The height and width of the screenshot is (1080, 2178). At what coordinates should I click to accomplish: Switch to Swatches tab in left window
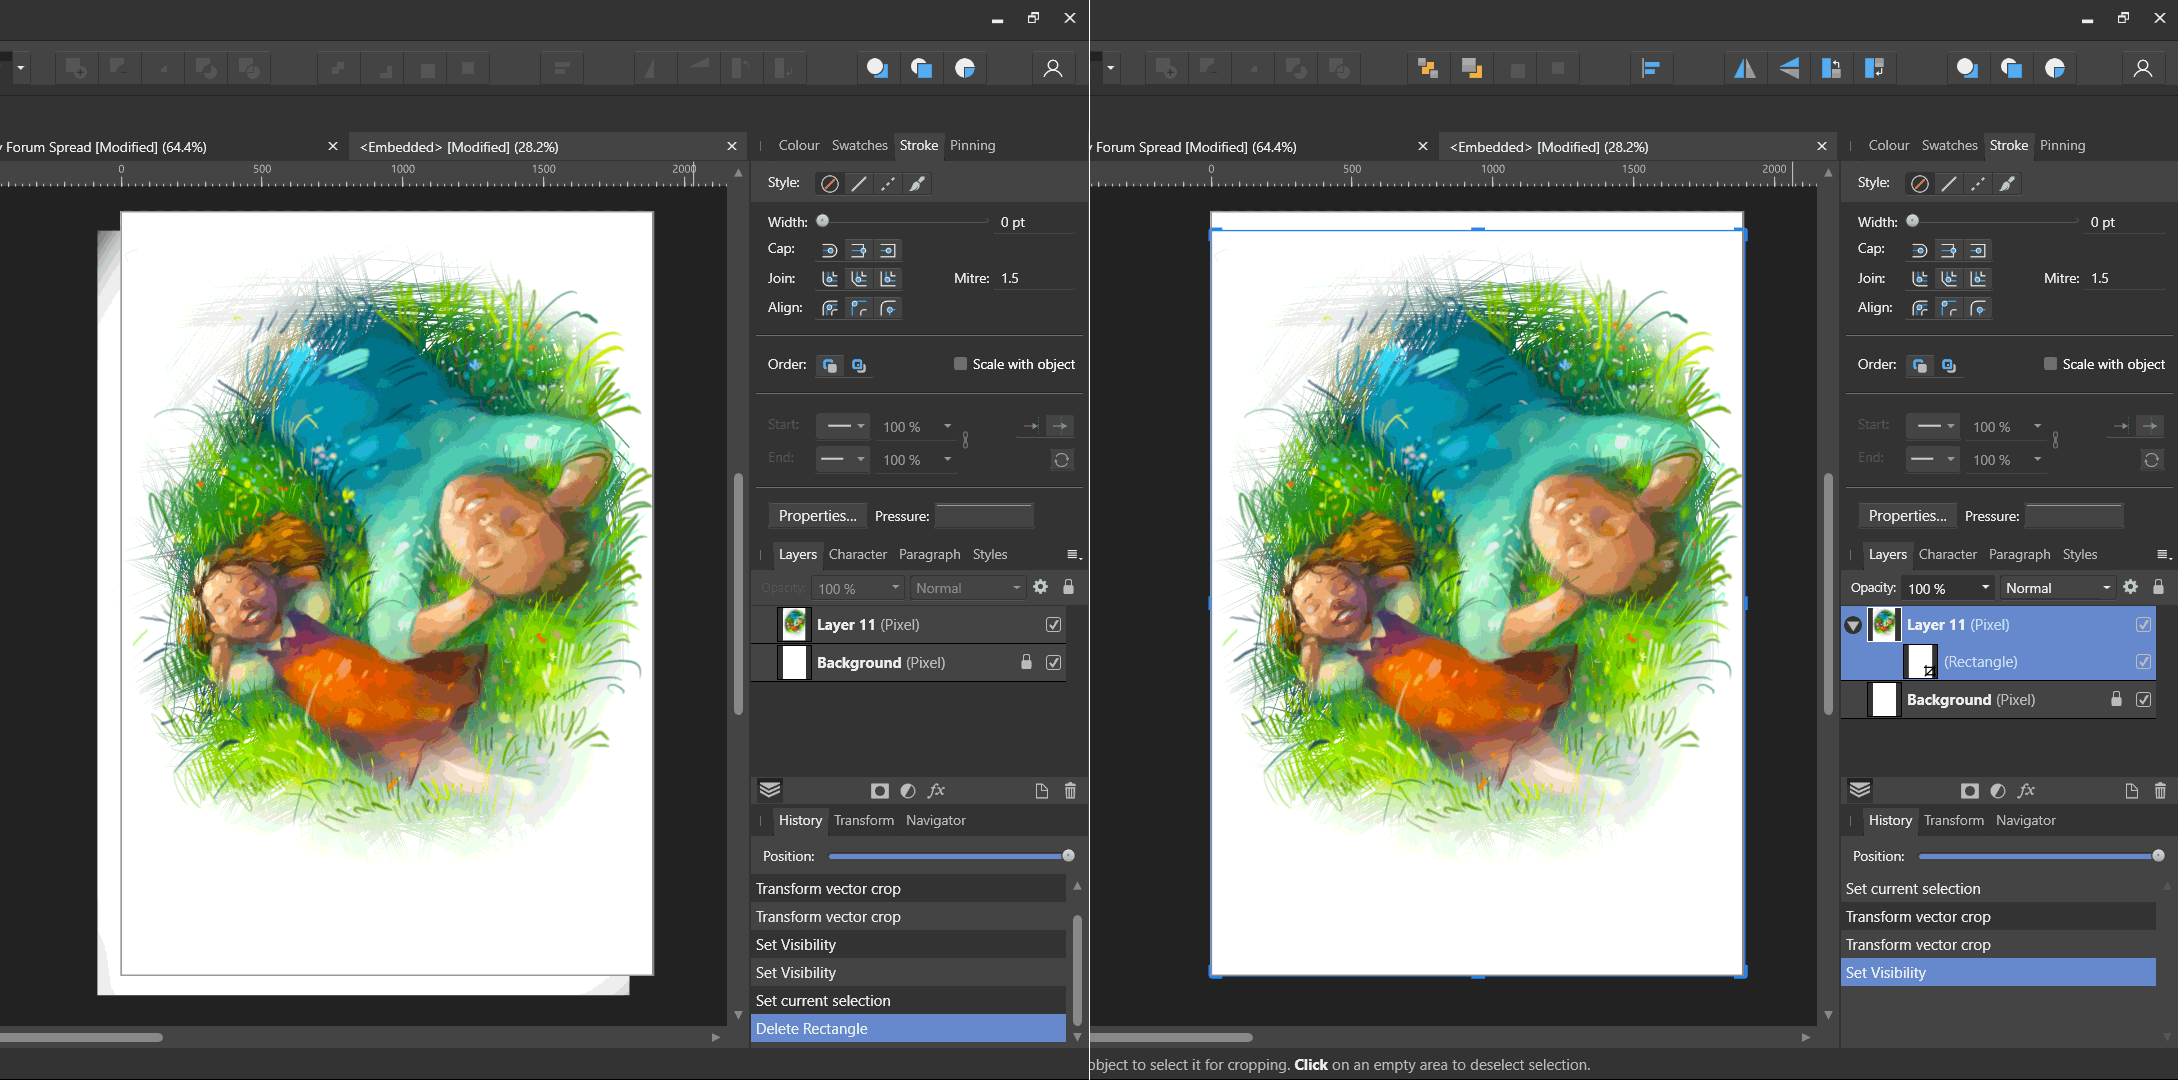tap(859, 145)
